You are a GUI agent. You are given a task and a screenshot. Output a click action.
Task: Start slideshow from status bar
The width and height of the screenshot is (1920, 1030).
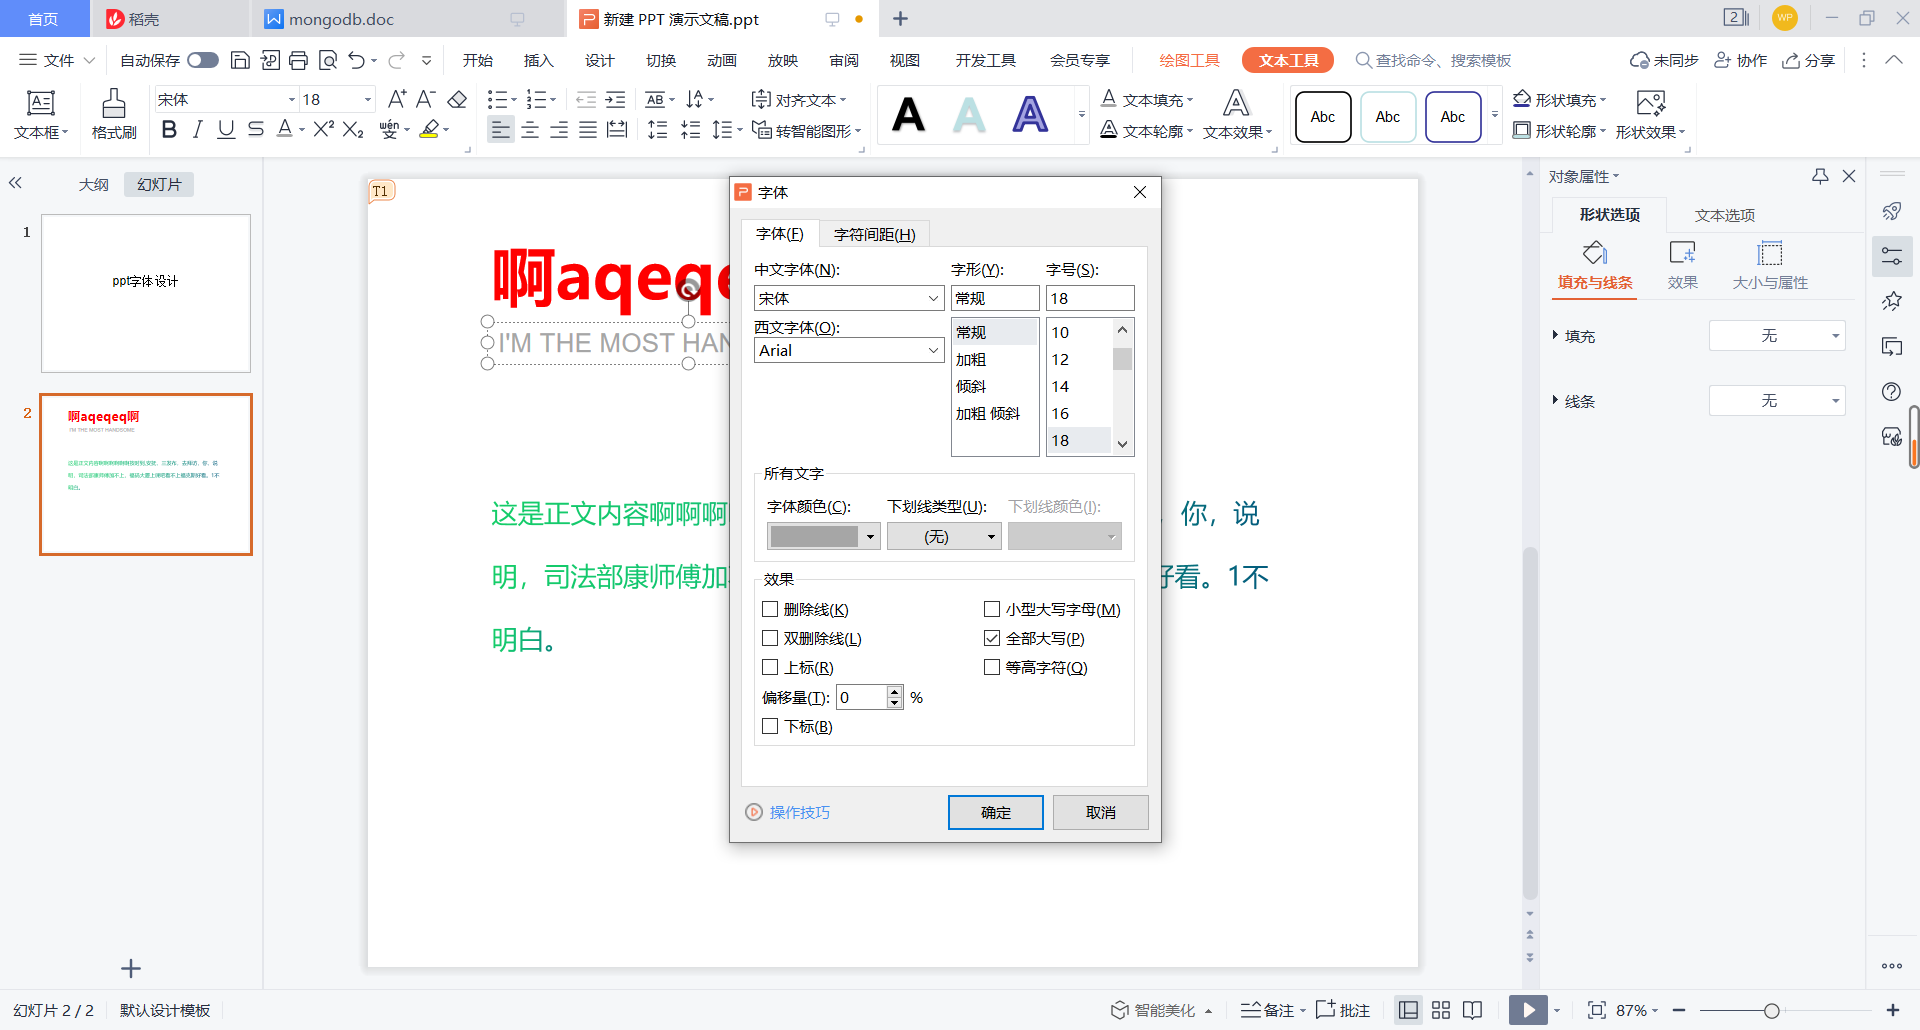click(1528, 1010)
